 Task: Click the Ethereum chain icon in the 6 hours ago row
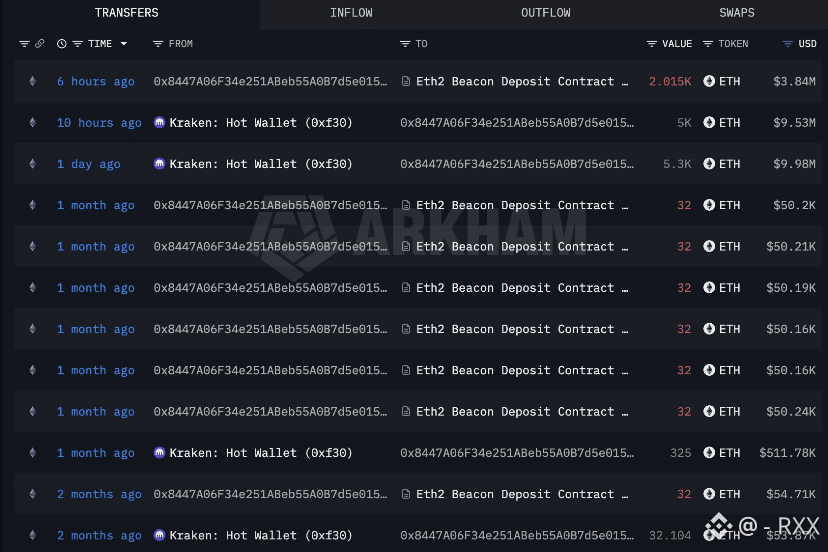(33, 81)
